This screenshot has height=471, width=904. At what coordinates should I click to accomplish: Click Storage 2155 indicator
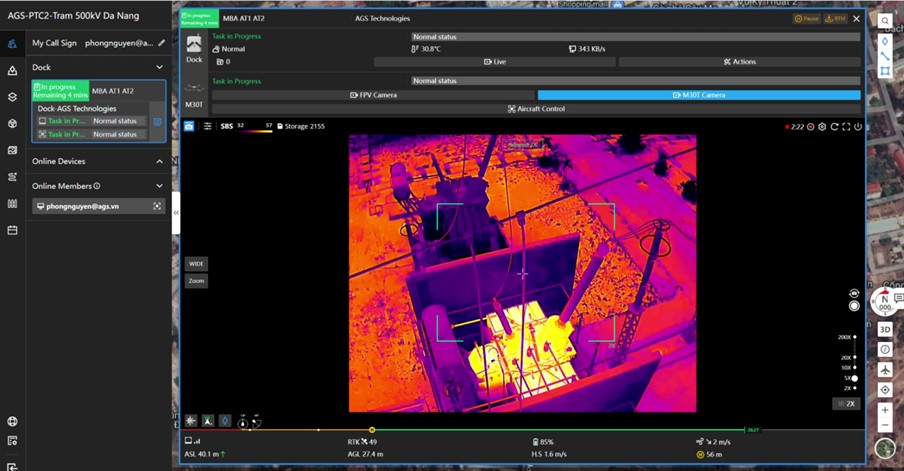tap(300, 126)
